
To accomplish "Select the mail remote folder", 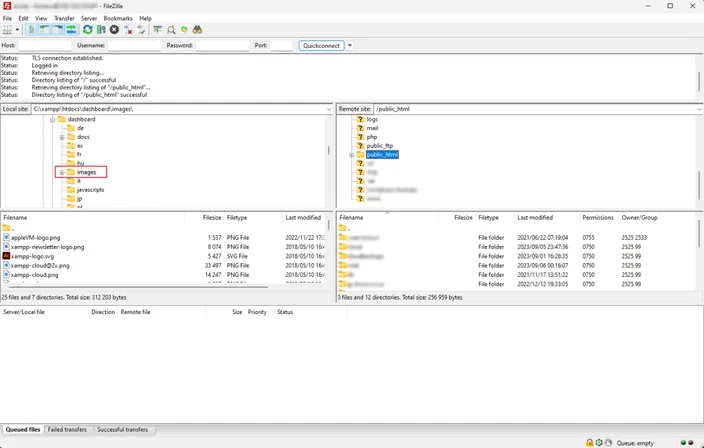I will coord(372,128).
